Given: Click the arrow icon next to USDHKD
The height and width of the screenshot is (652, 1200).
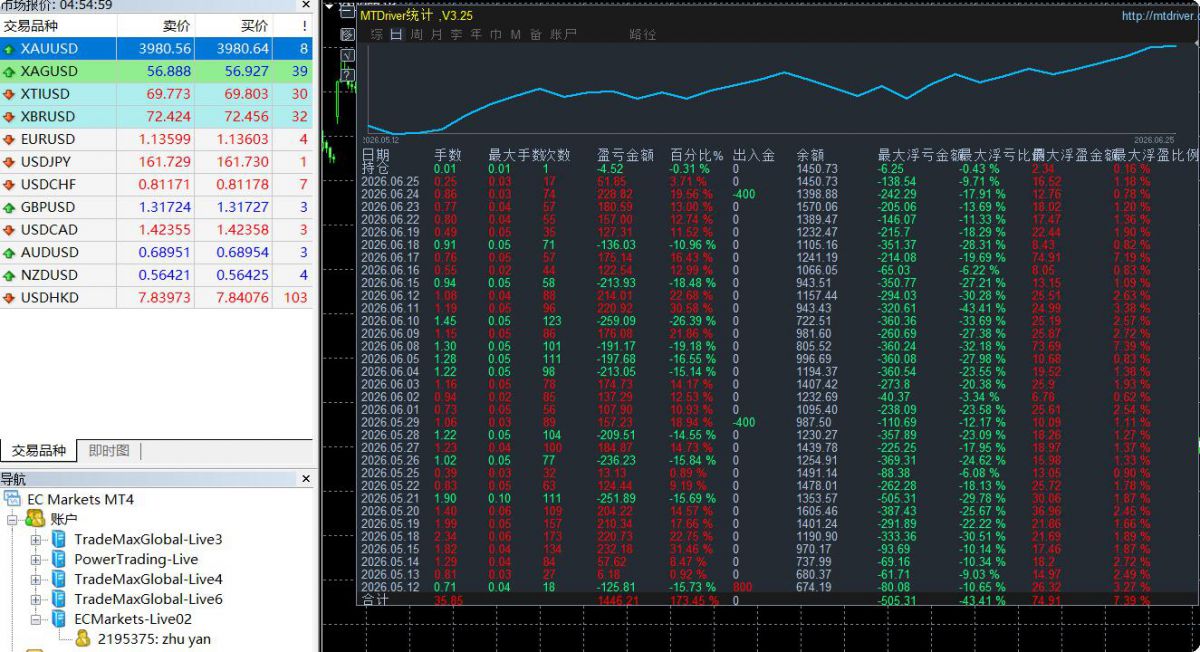Looking at the screenshot, I should 9,298.
